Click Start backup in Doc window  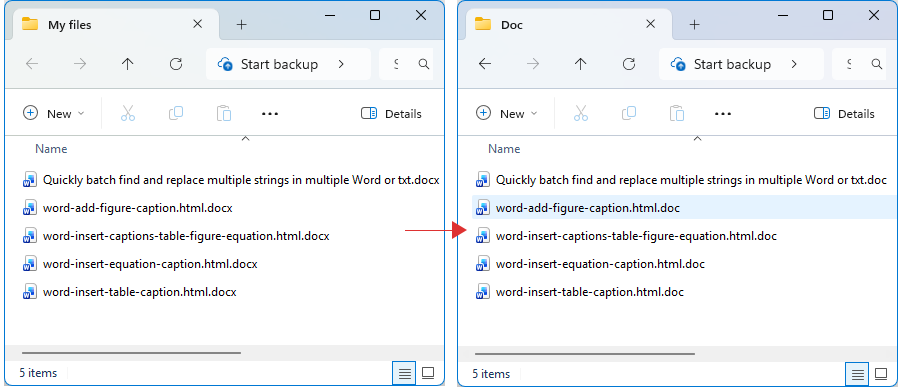pos(732,64)
